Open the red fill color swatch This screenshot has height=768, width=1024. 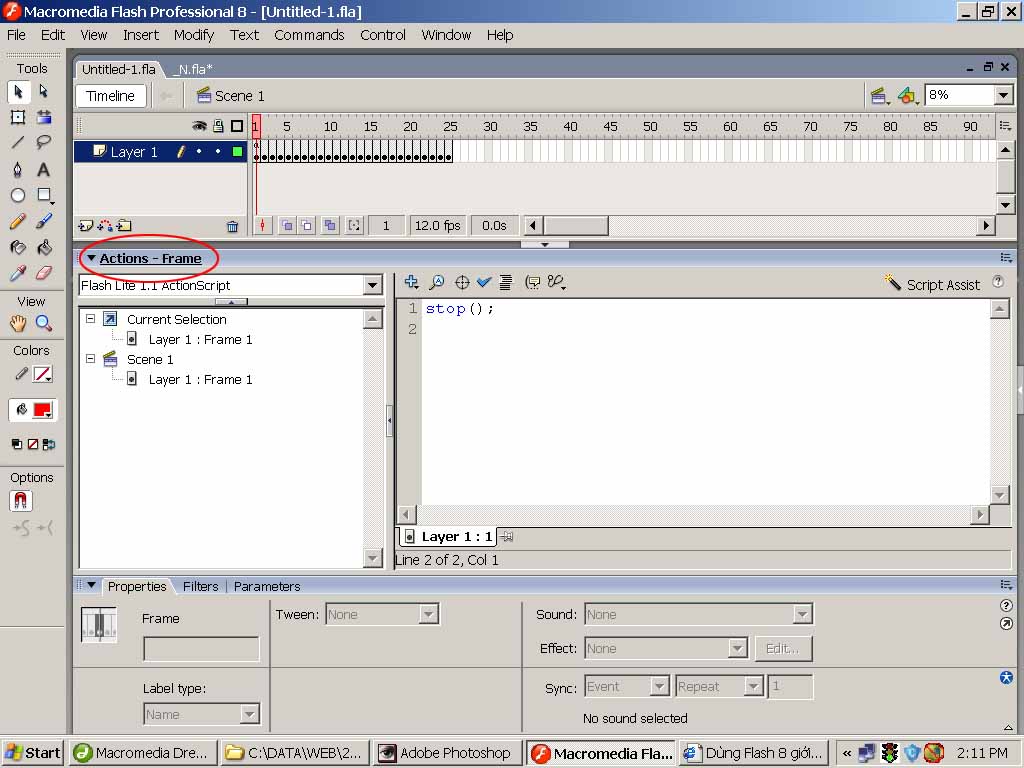(42, 410)
